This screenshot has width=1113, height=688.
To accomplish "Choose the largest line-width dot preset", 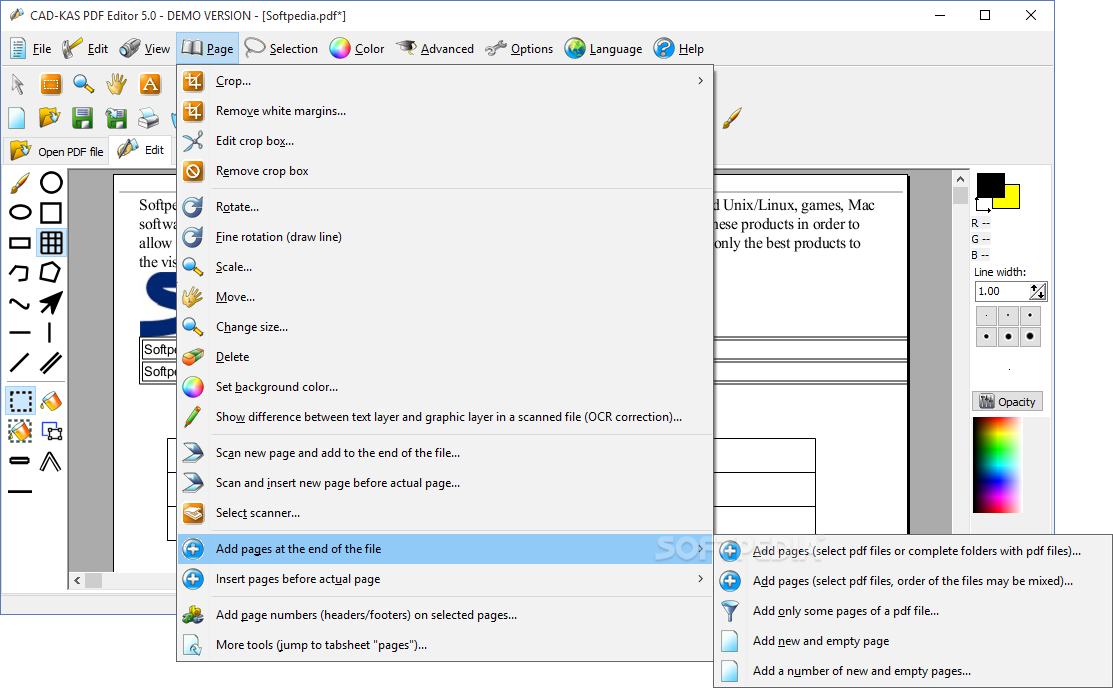I will tap(1030, 337).
